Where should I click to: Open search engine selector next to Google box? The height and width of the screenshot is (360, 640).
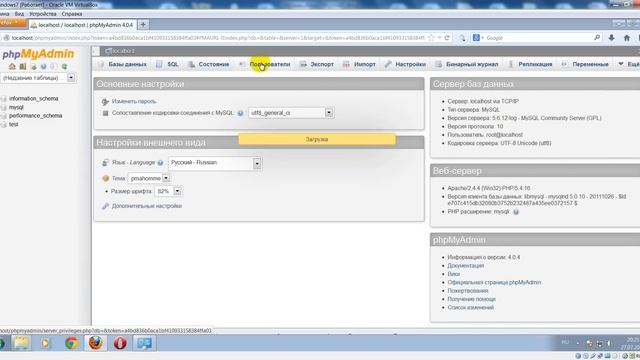tap(477, 38)
